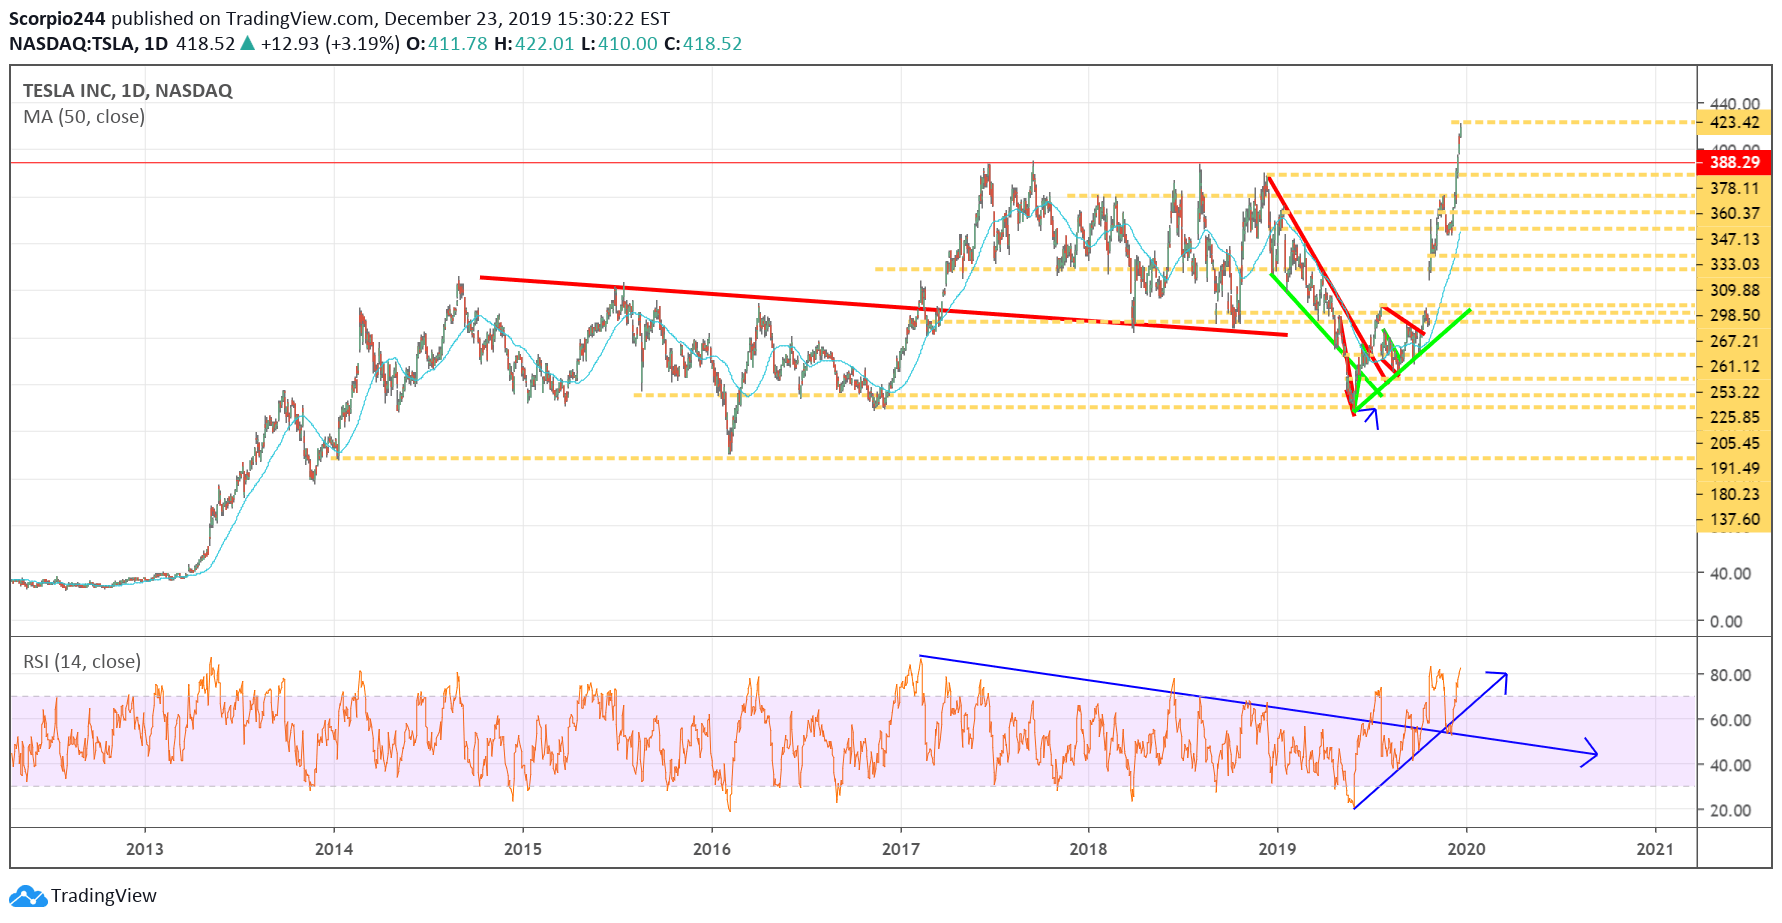Click the 298.50 price level label

click(1734, 315)
